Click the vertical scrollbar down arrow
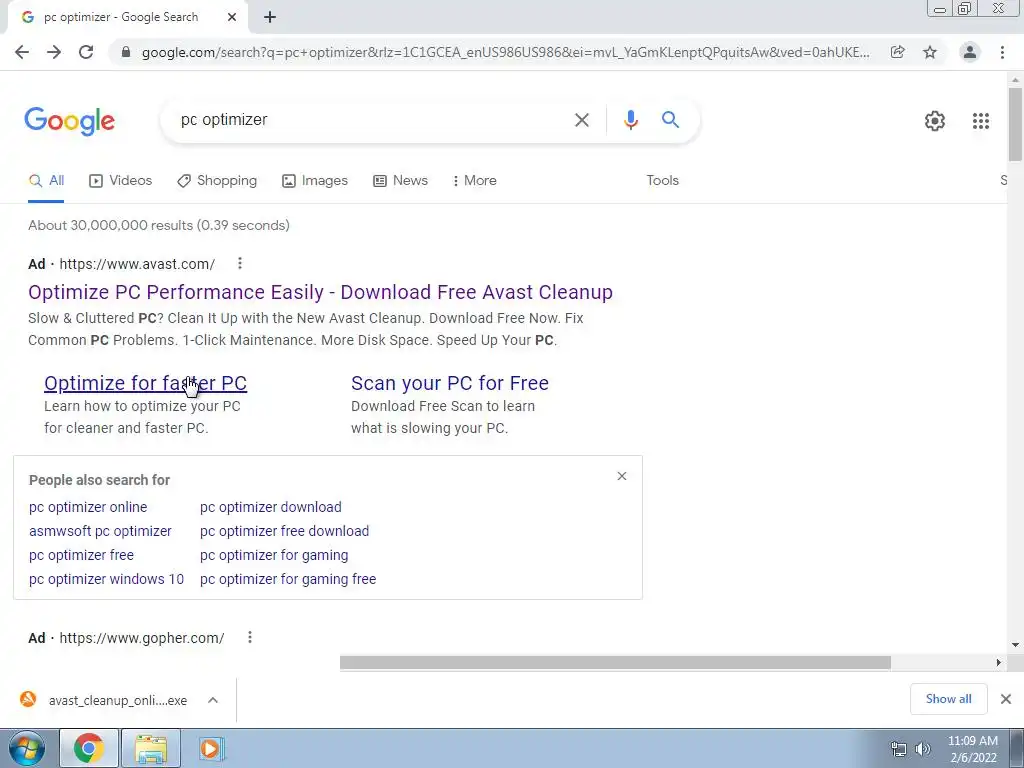1024x768 pixels. click(x=1015, y=645)
